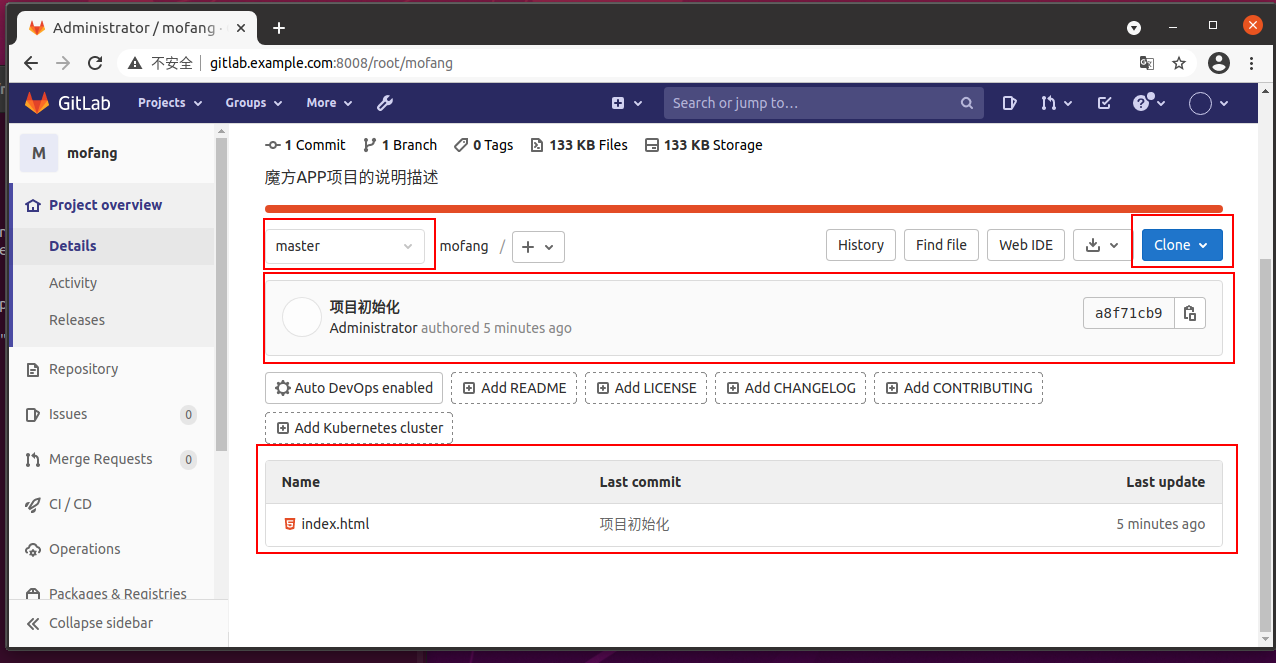The image size is (1276, 663).
Task: Click the History button
Action: coord(861,245)
